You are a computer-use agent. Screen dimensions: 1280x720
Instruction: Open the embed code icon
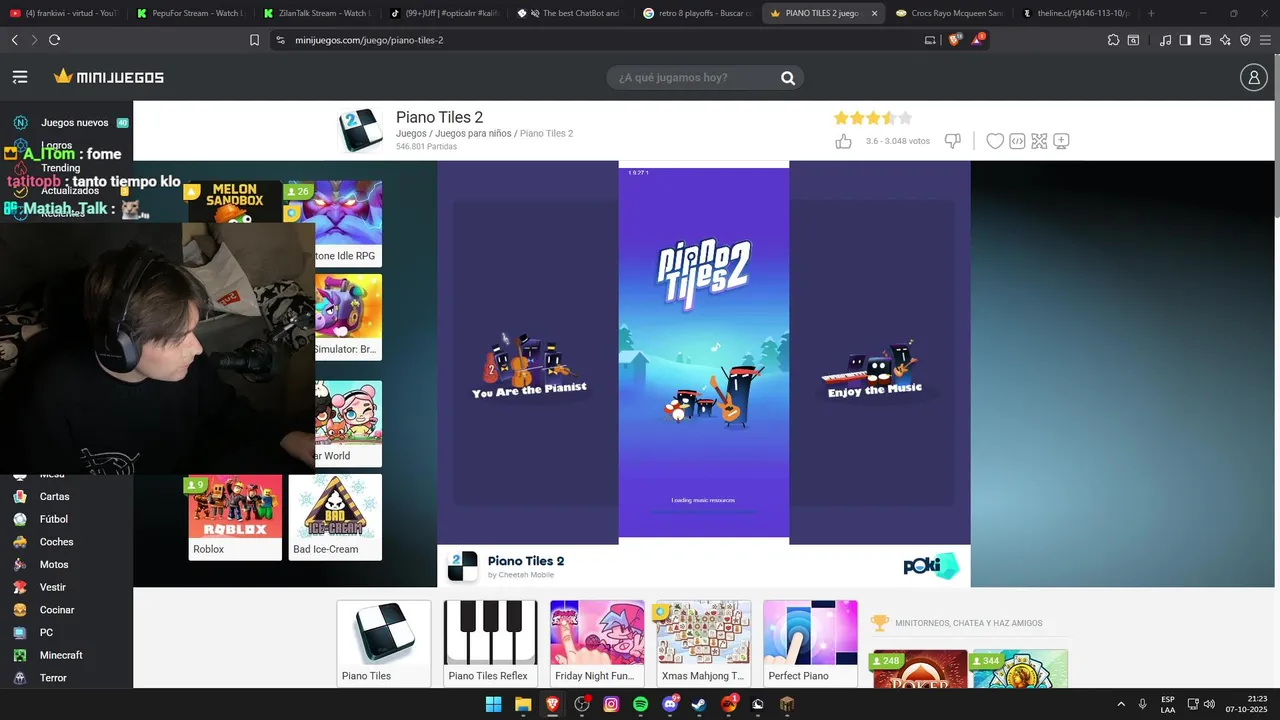[1017, 141]
